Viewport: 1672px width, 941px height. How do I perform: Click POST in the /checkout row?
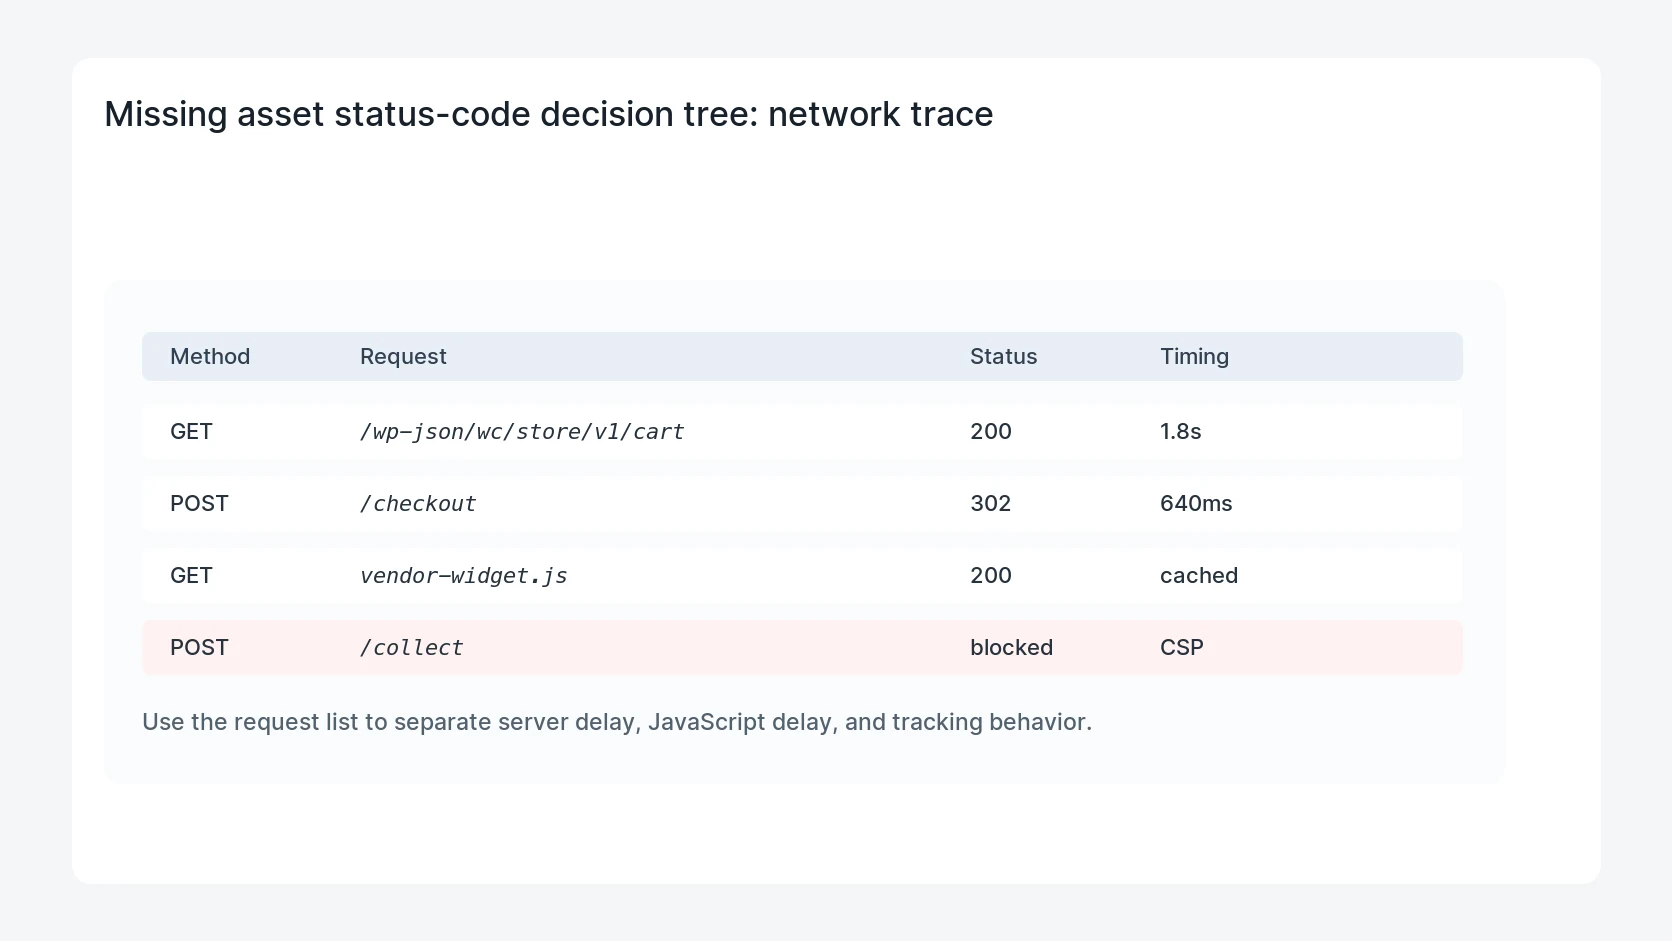point(199,504)
